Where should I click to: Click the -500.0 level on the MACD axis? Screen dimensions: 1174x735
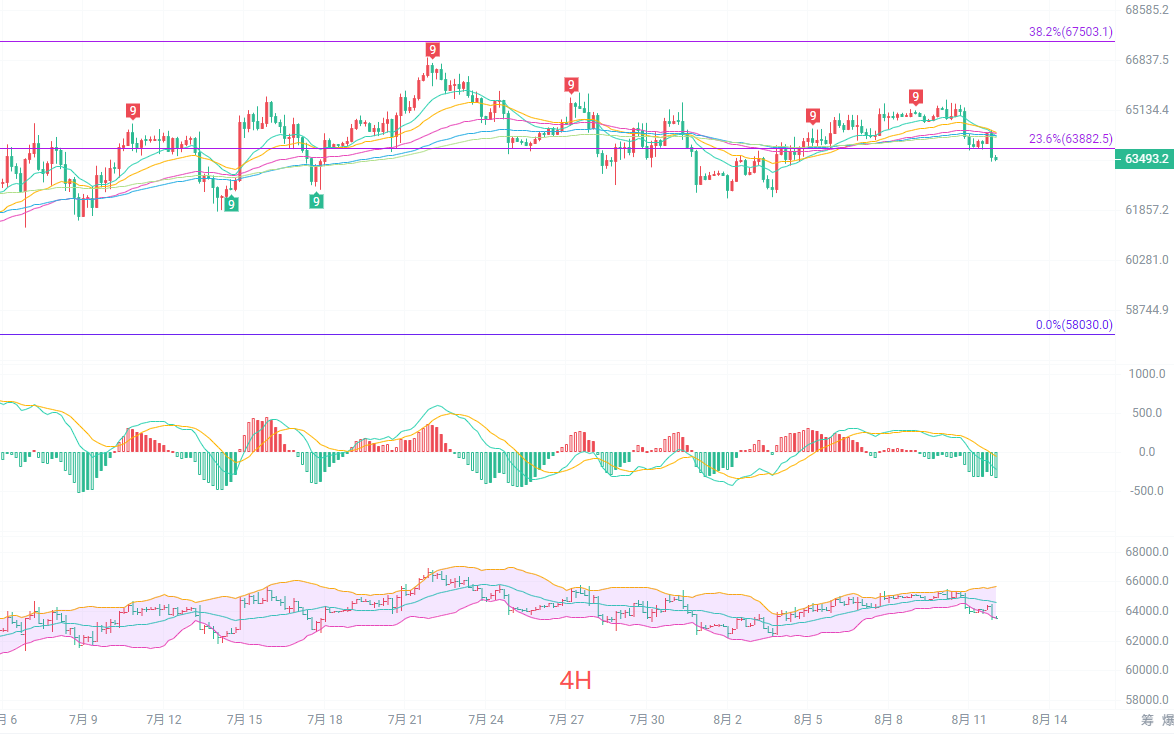pos(1146,491)
